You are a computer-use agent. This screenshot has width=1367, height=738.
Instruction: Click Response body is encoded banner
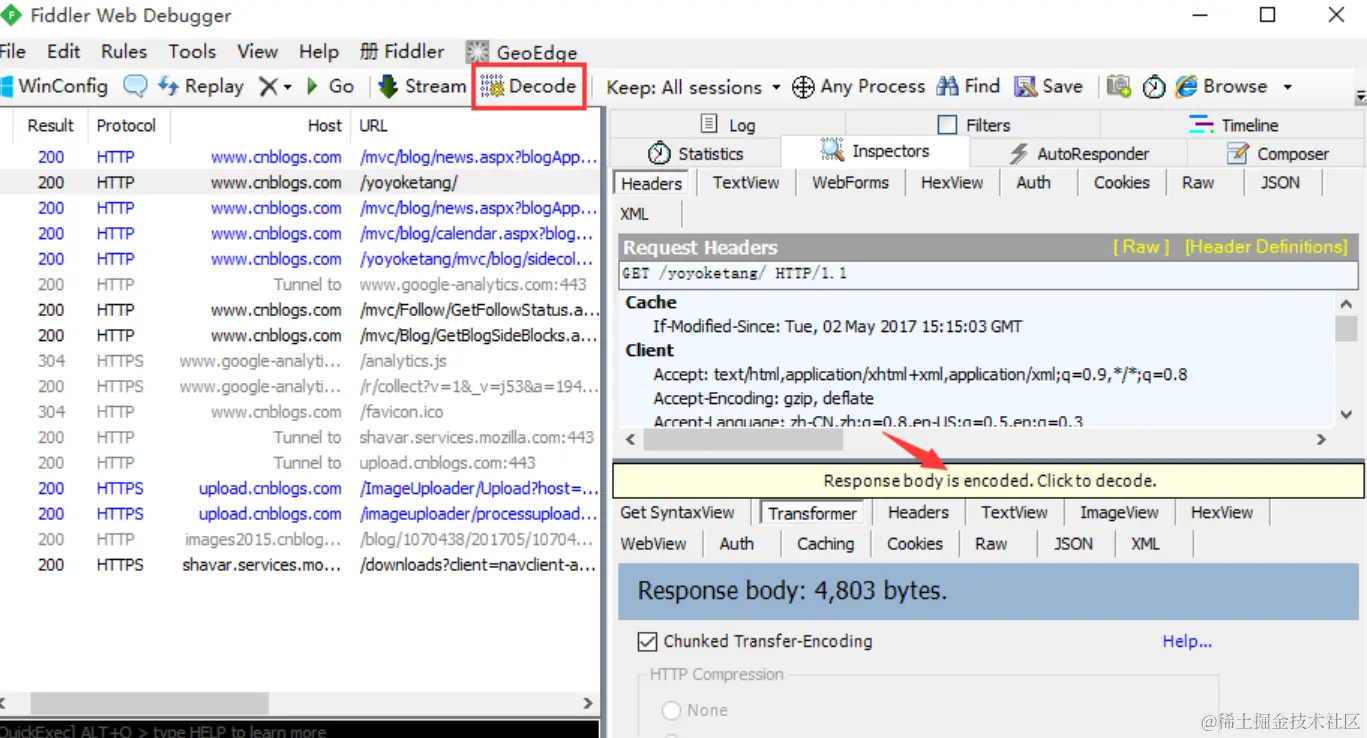point(988,481)
